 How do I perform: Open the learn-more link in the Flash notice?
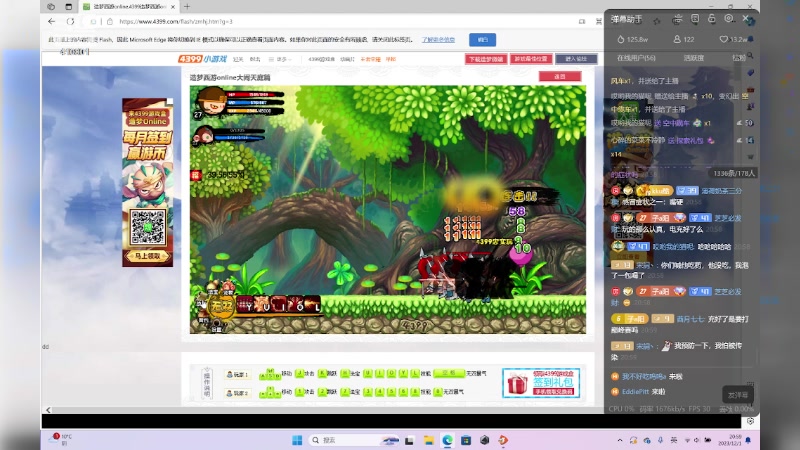(x=438, y=39)
